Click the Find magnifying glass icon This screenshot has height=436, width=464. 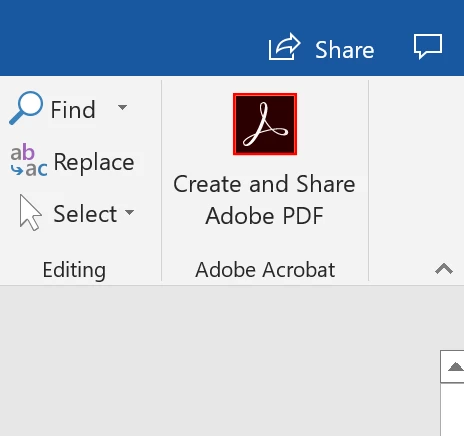click(26, 108)
